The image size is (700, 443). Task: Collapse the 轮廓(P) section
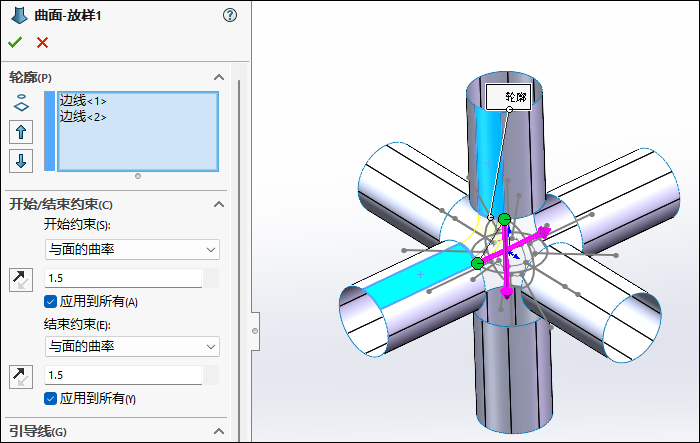pyautogui.click(x=219, y=77)
